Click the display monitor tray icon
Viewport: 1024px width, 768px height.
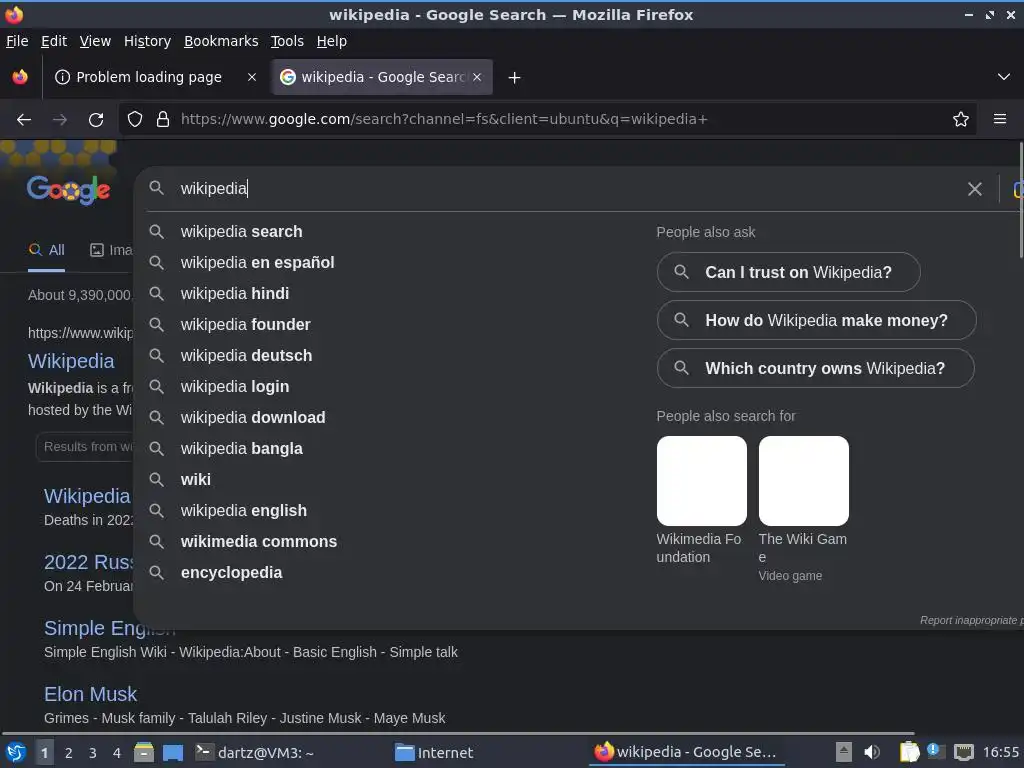tap(963, 752)
